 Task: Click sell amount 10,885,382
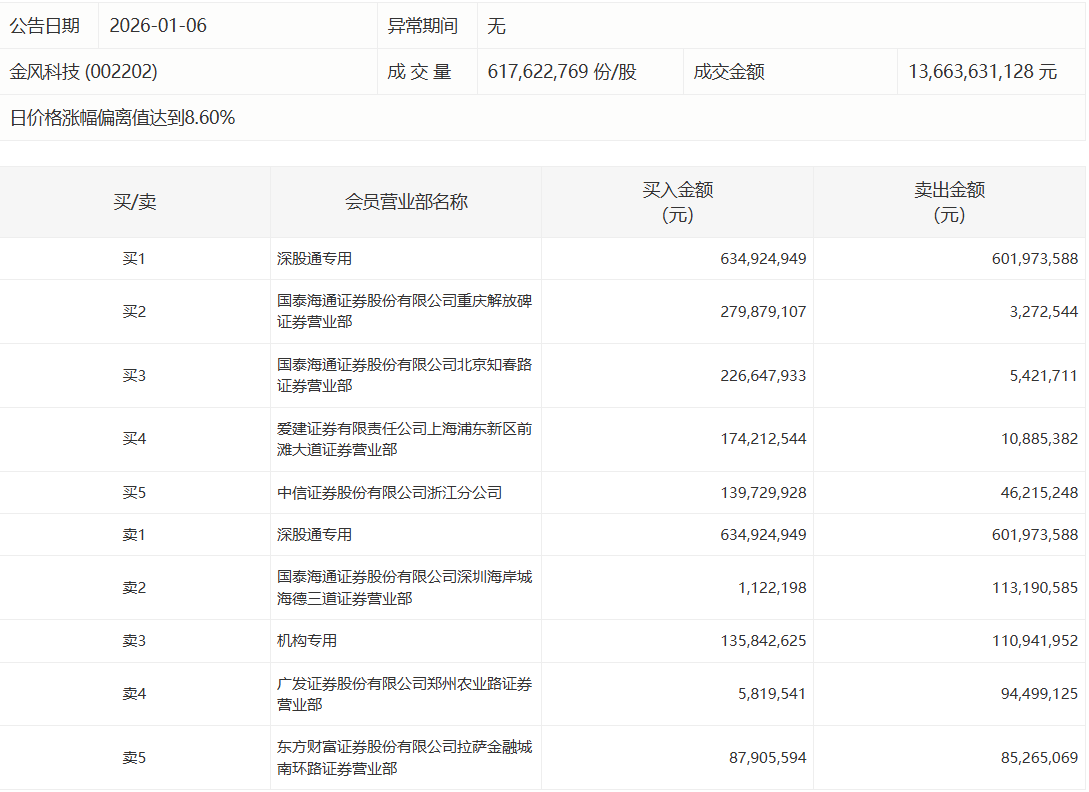tap(1040, 438)
